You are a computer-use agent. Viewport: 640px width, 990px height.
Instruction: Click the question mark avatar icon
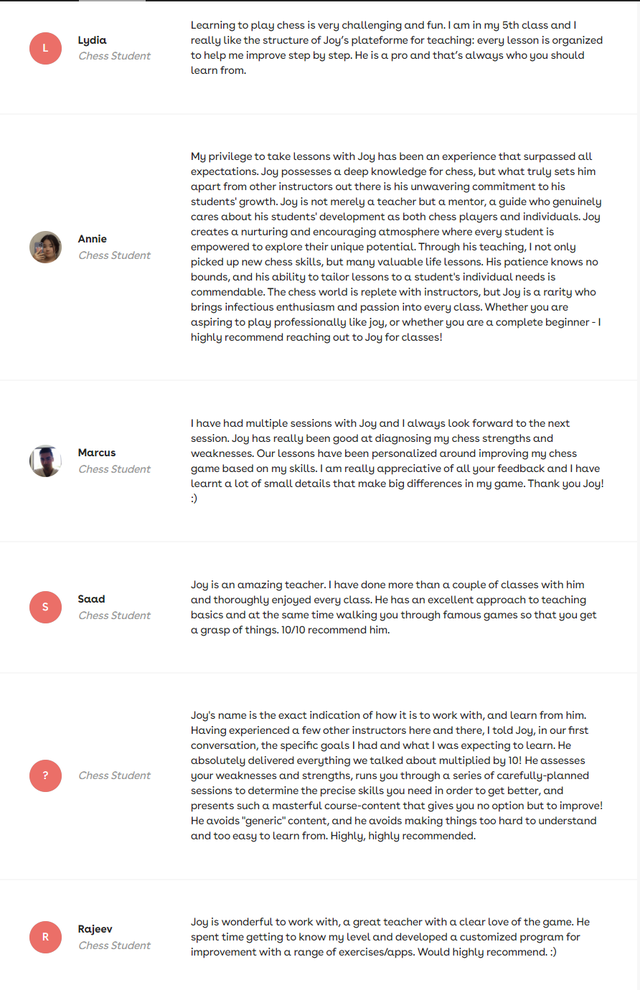45,775
